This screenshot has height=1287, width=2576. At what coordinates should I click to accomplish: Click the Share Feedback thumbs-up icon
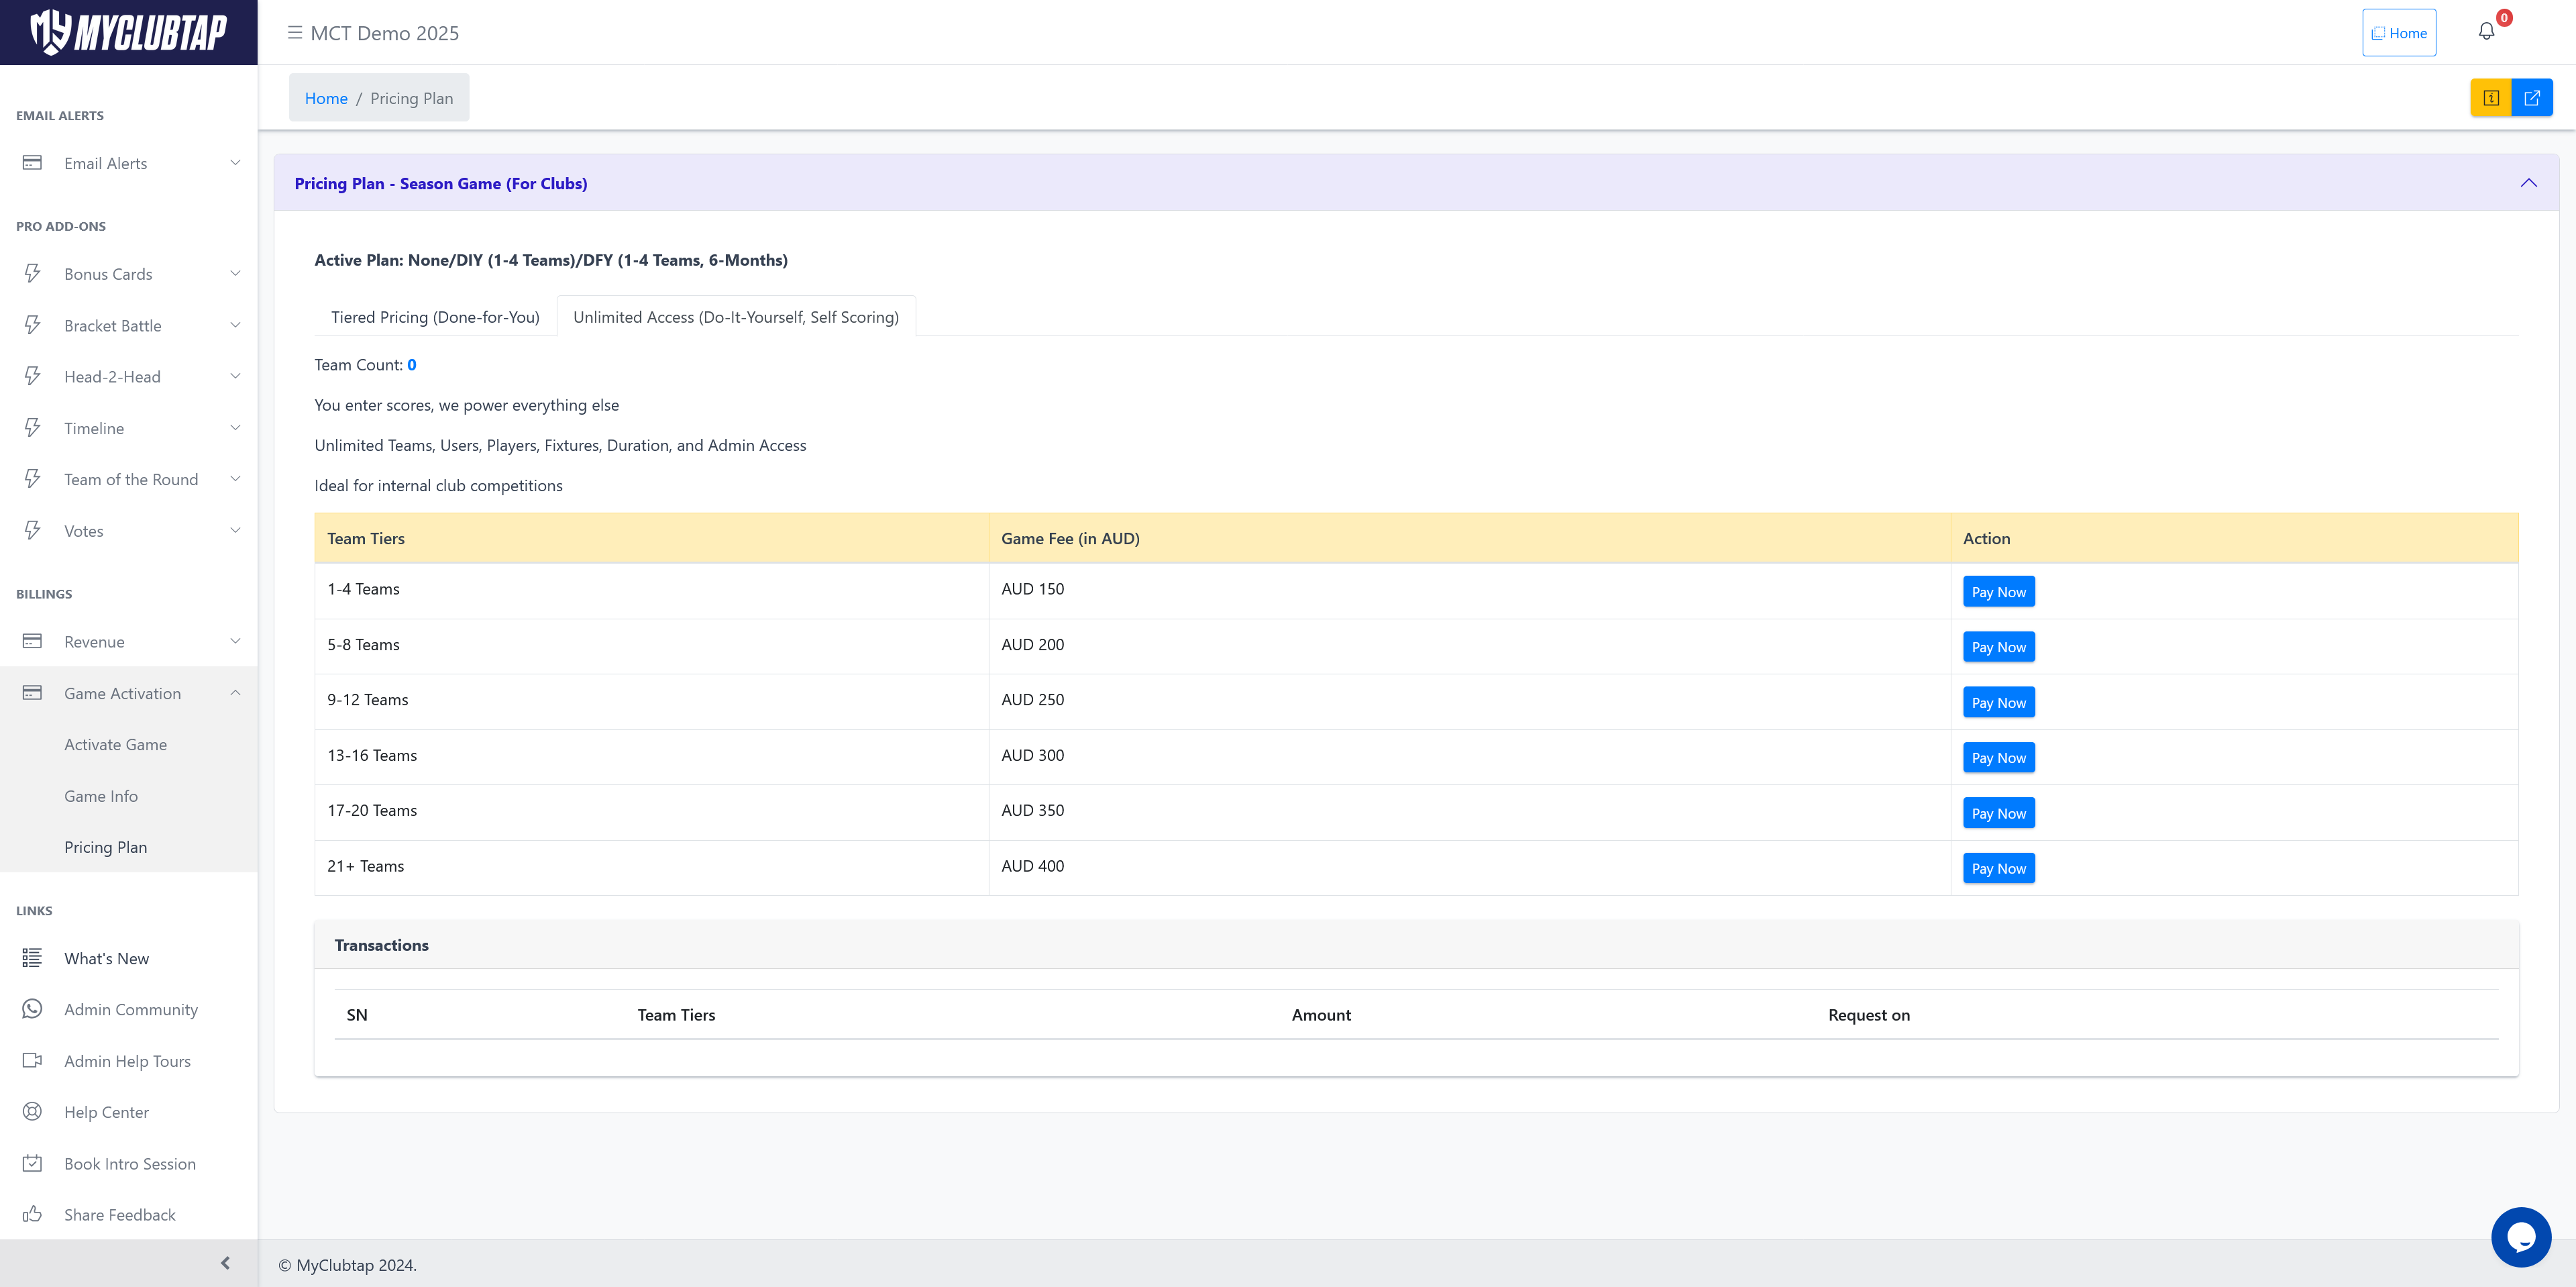(32, 1214)
